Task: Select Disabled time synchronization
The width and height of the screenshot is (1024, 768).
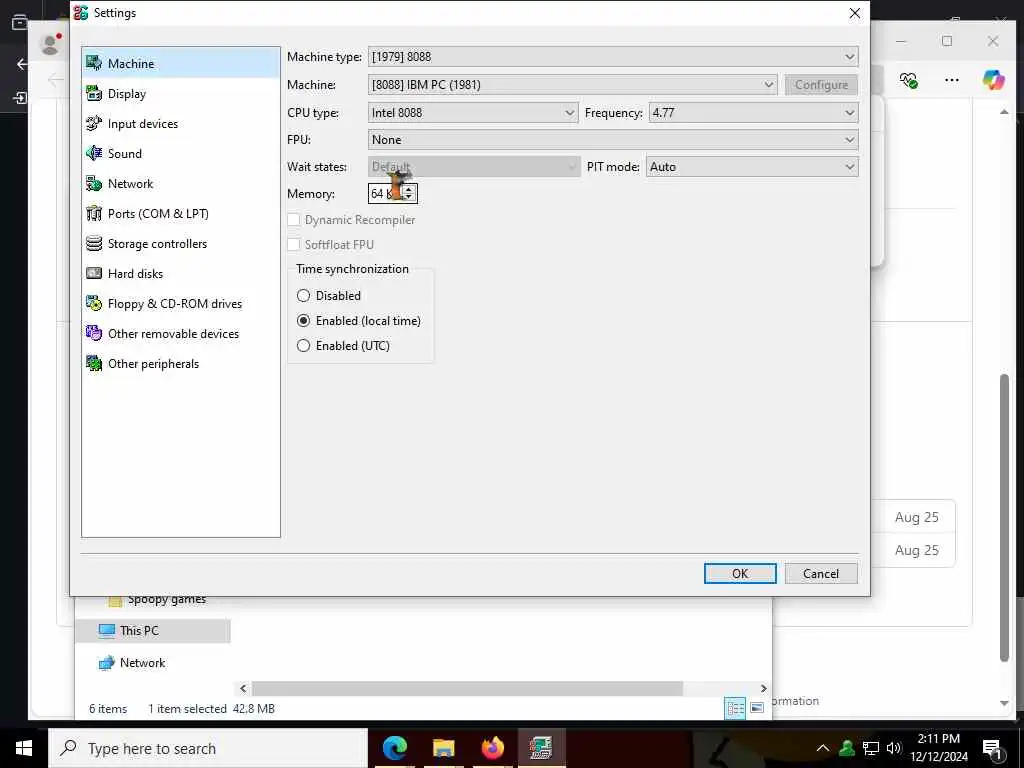Action: [x=303, y=296]
